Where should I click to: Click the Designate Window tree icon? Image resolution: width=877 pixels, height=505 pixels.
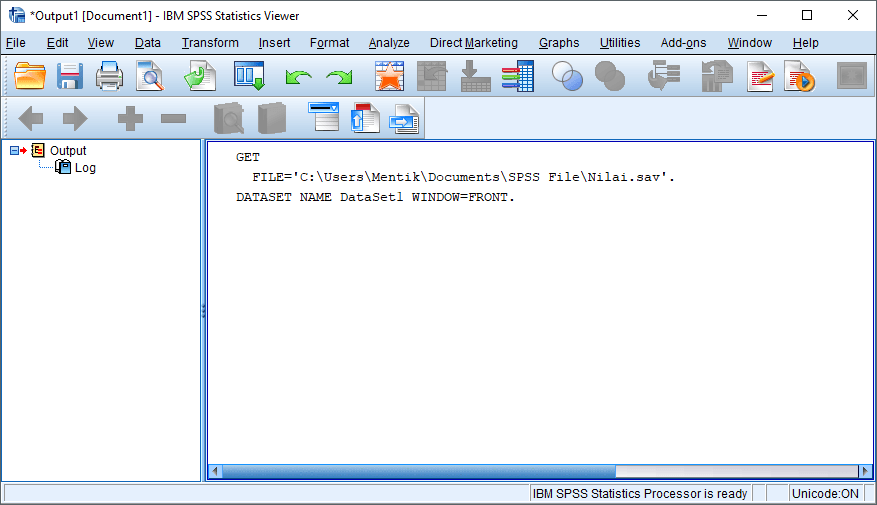tap(663, 76)
